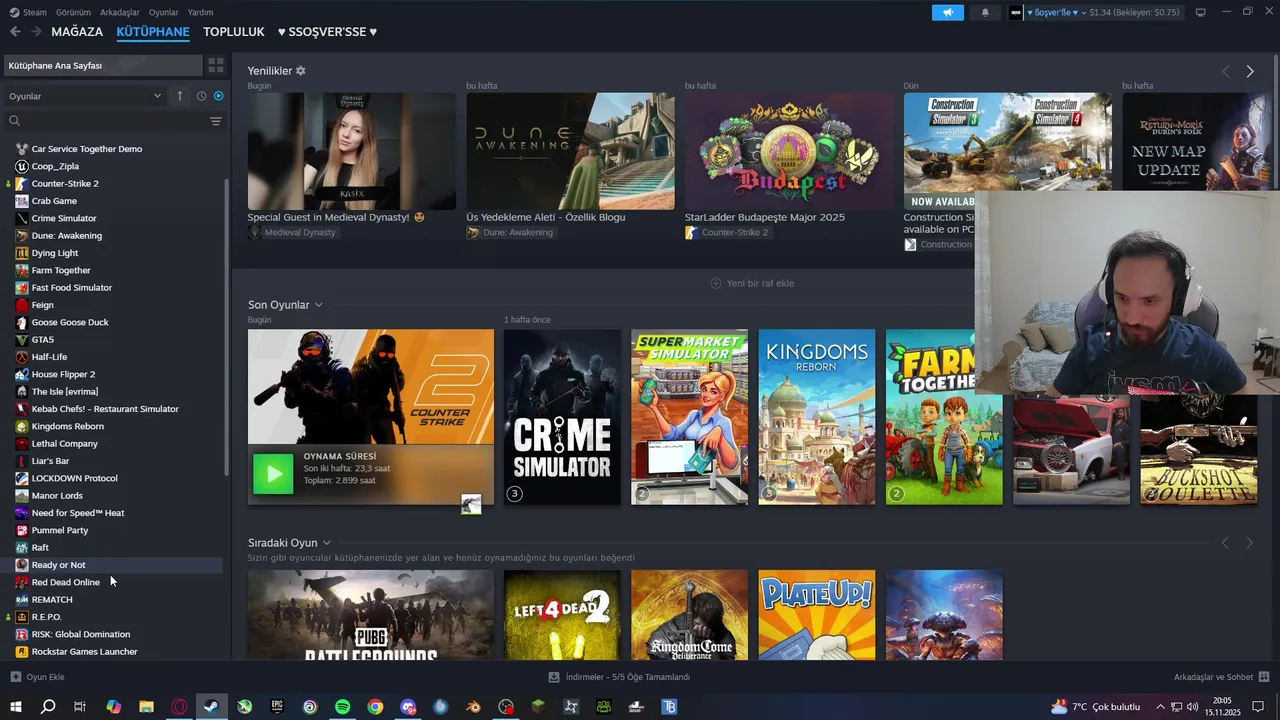Open Windows notification center icon
1280x720 pixels.
point(1259,707)
